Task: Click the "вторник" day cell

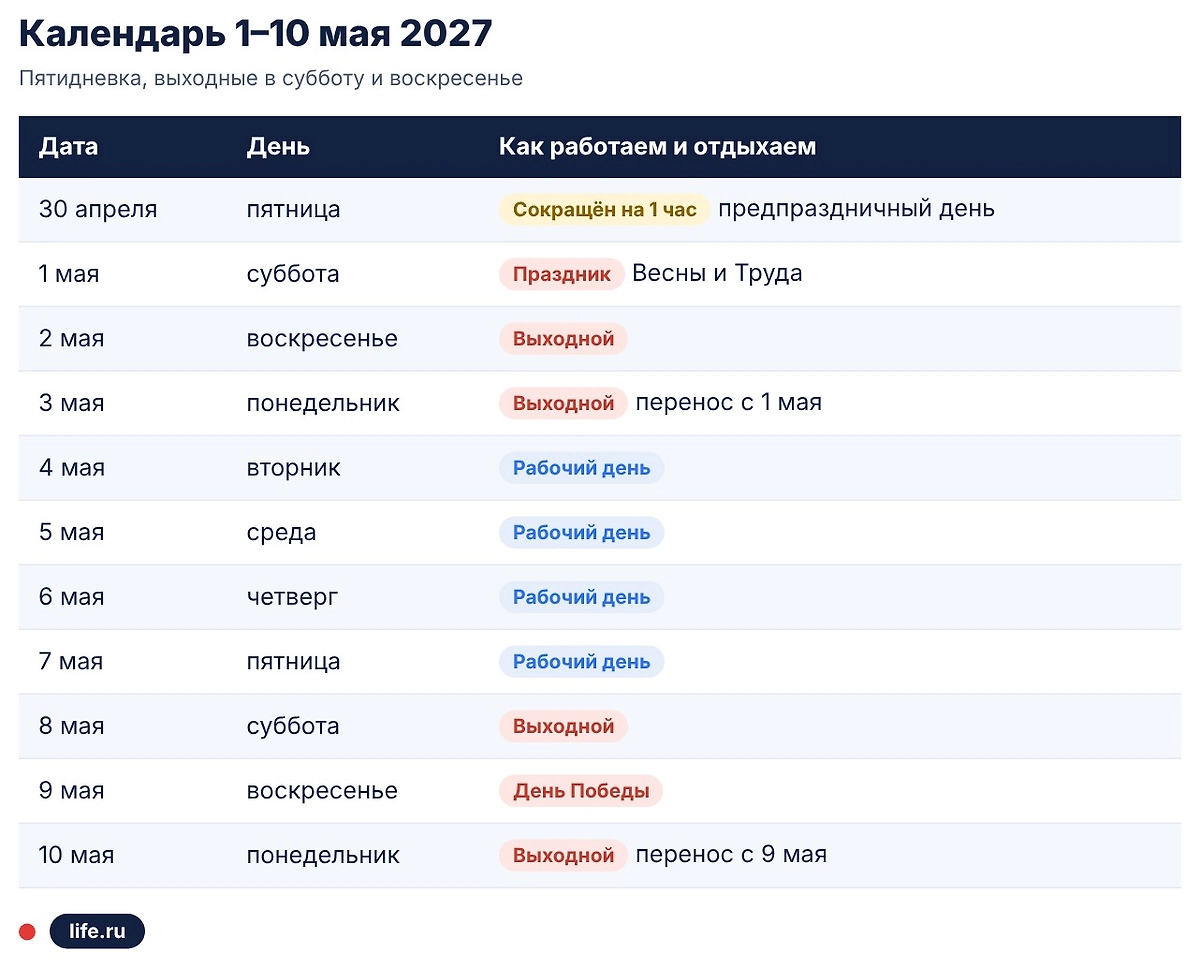Action: click(x=294, y=468)
